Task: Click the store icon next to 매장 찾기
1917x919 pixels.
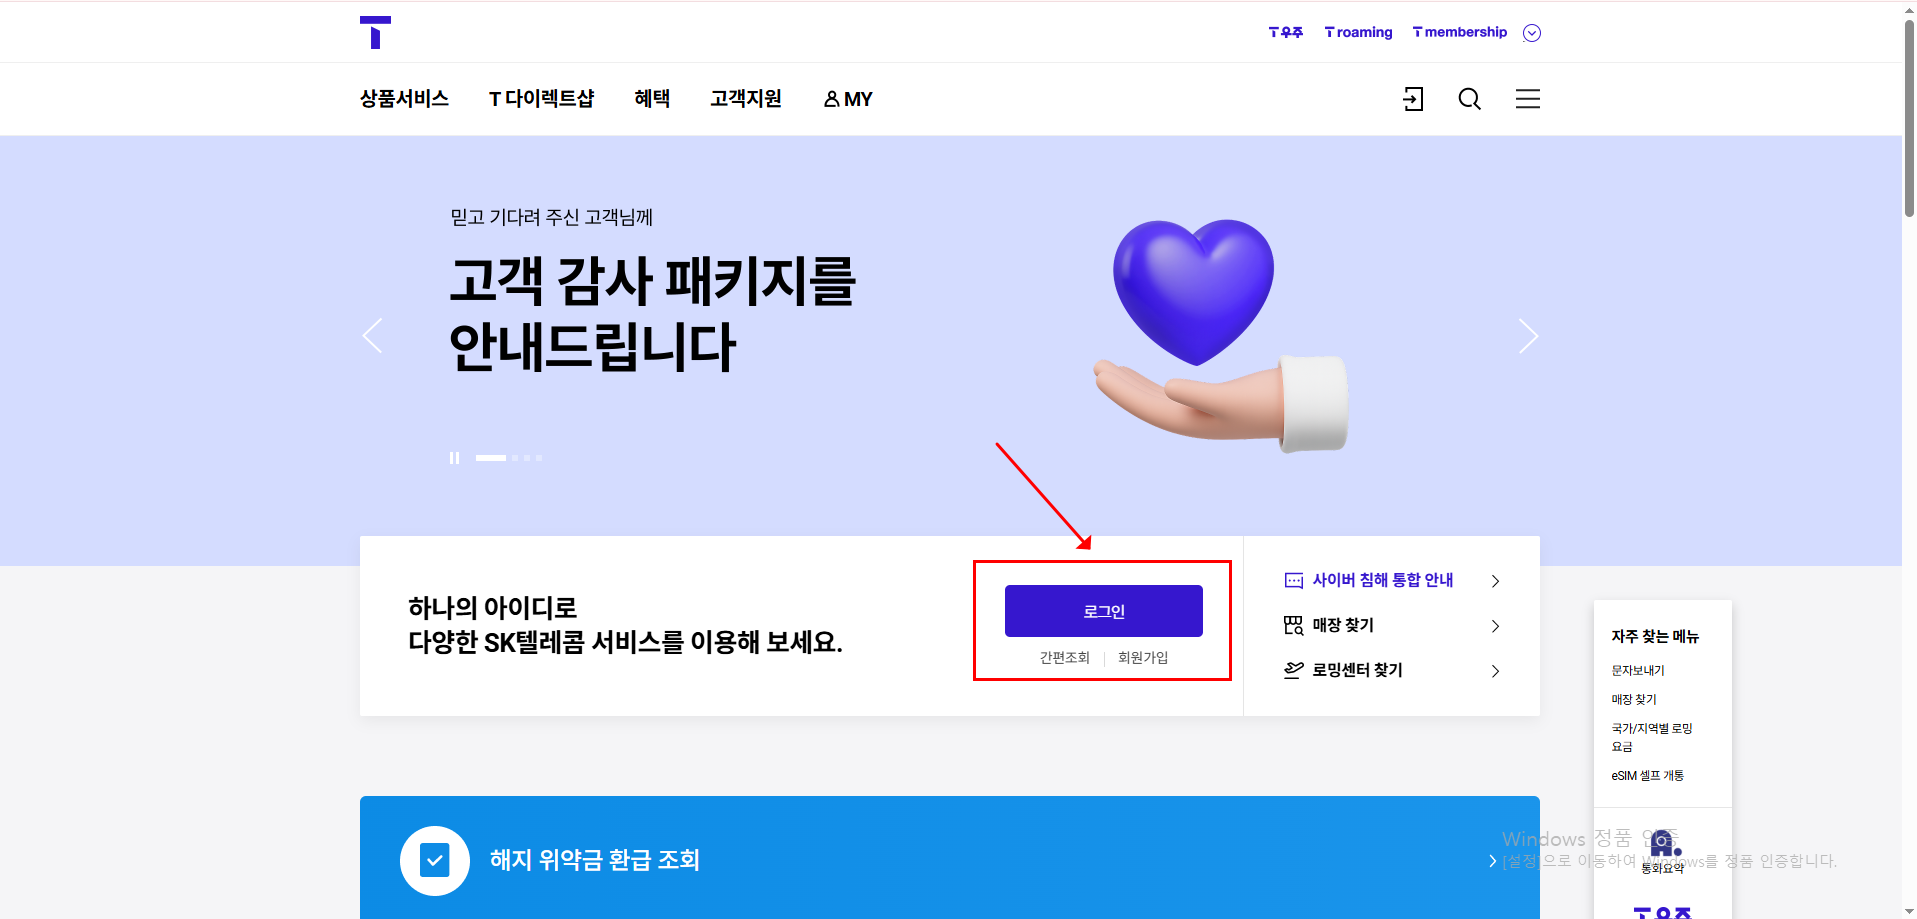Action: click(1294, 626)
